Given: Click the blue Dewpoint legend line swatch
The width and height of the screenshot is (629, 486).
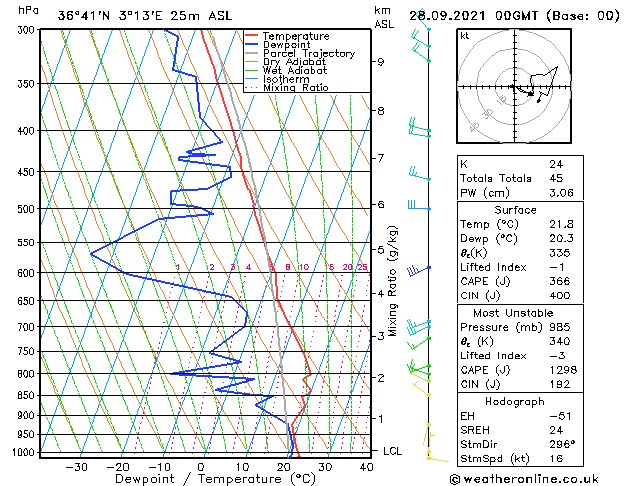Looking at the screenshot, I should pyautogui.click(x=251, y=44).
